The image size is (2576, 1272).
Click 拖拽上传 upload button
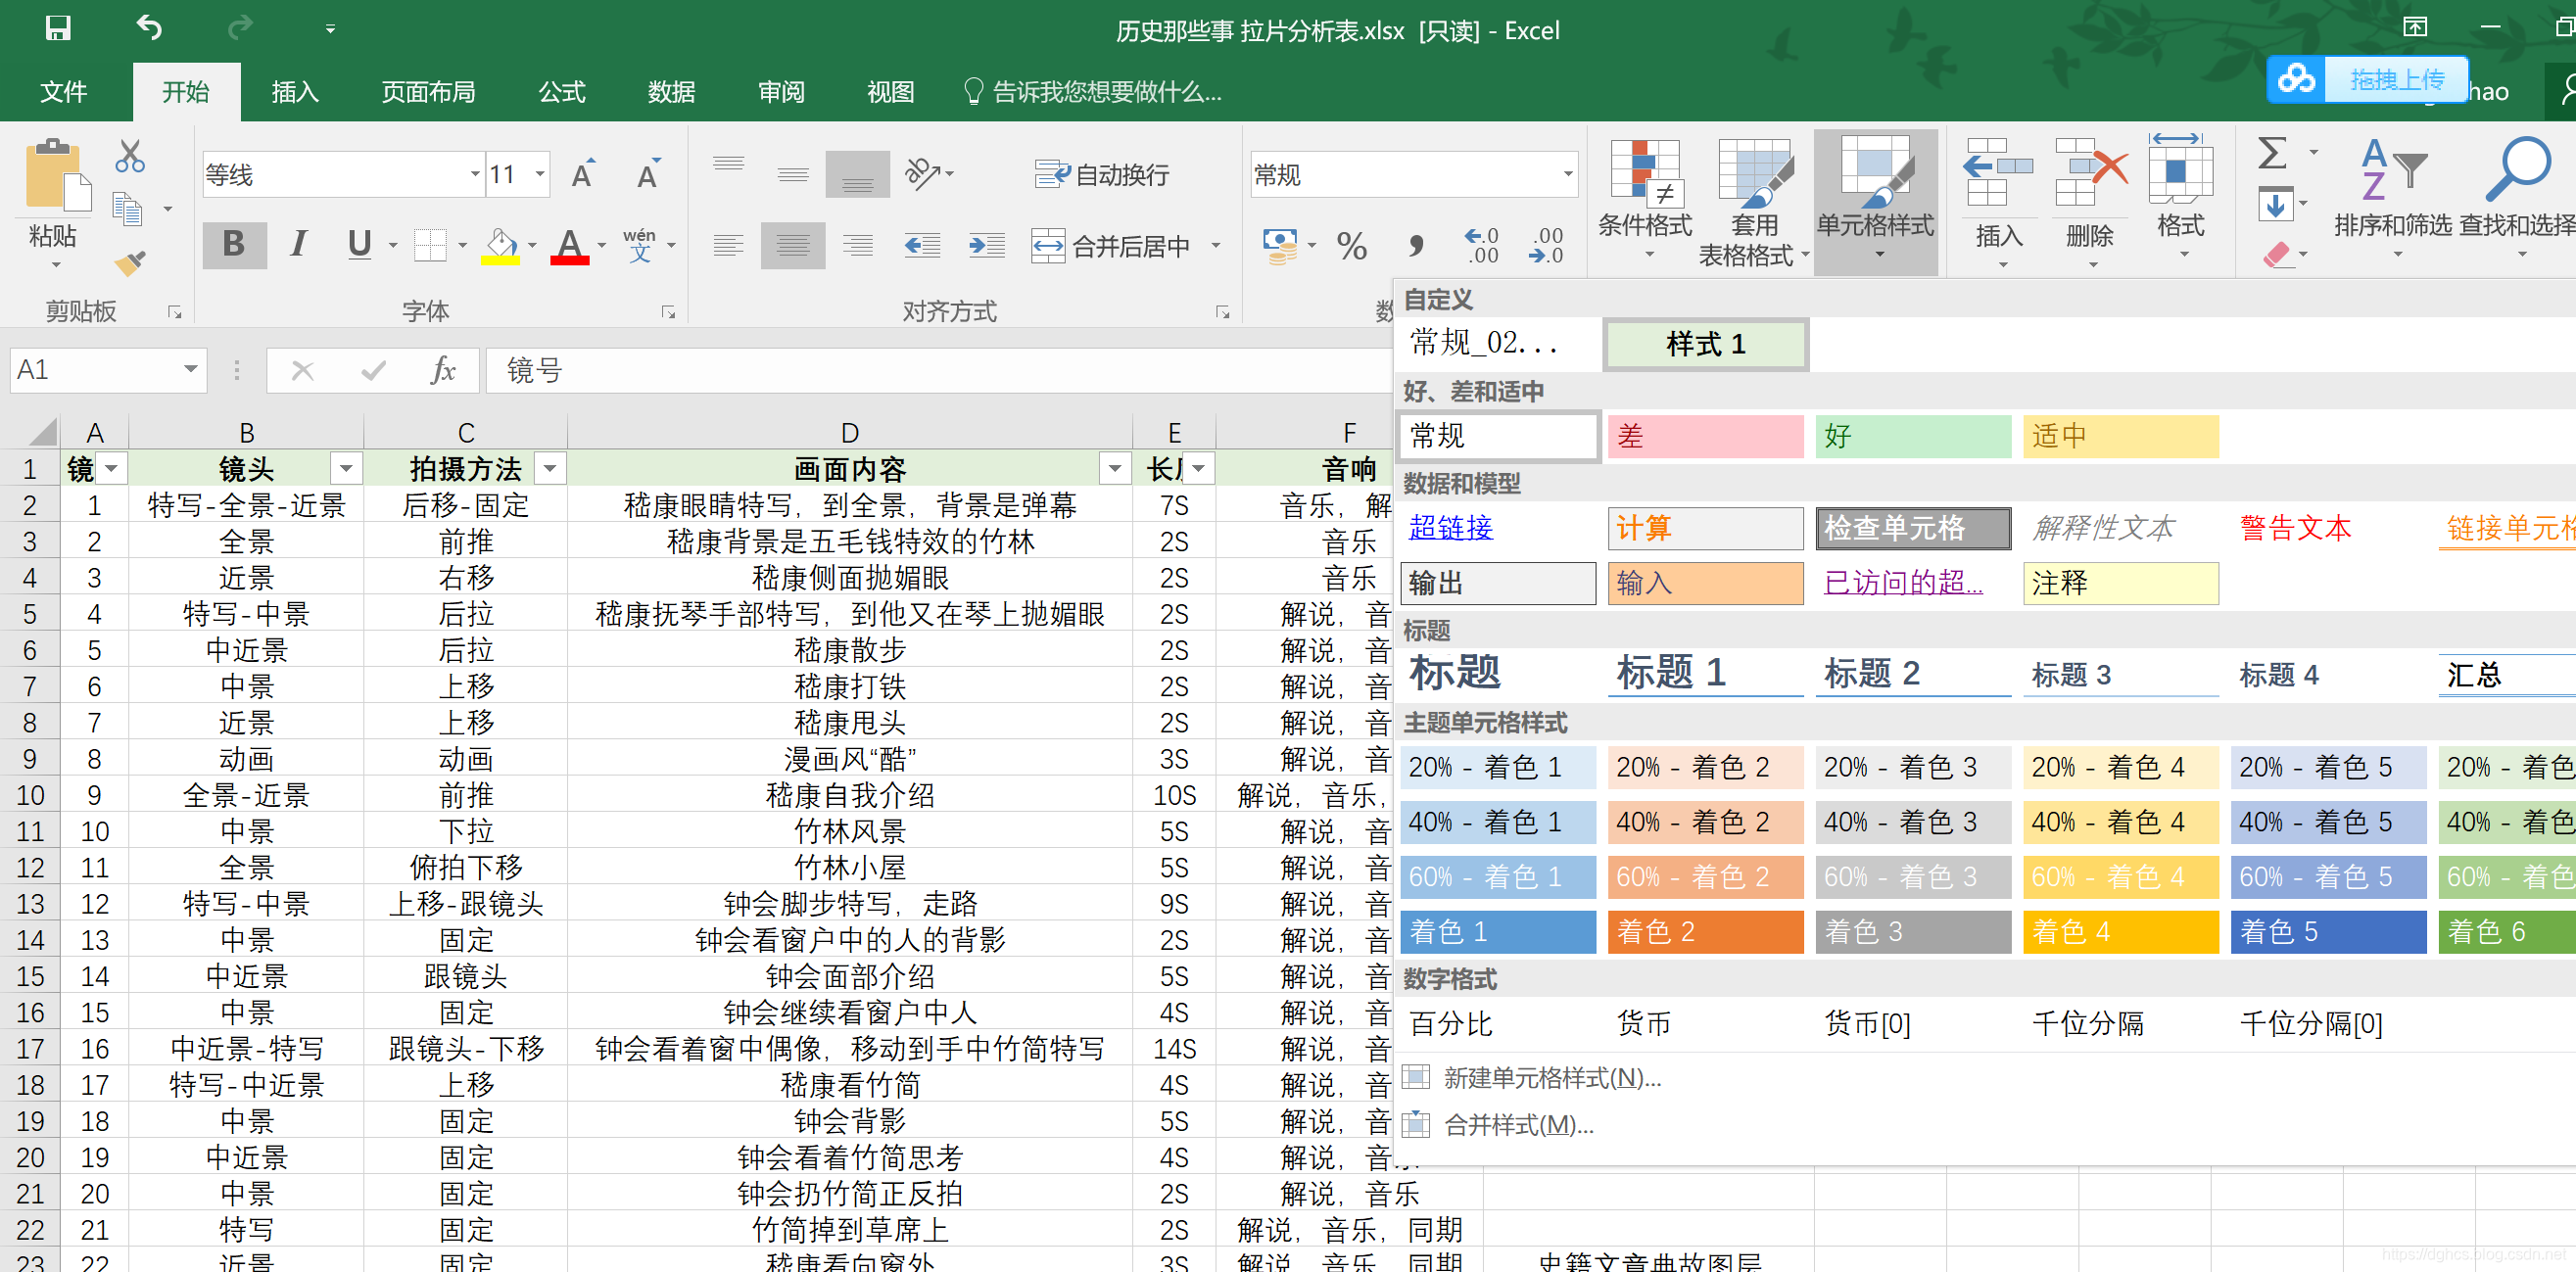(2366, 79)
